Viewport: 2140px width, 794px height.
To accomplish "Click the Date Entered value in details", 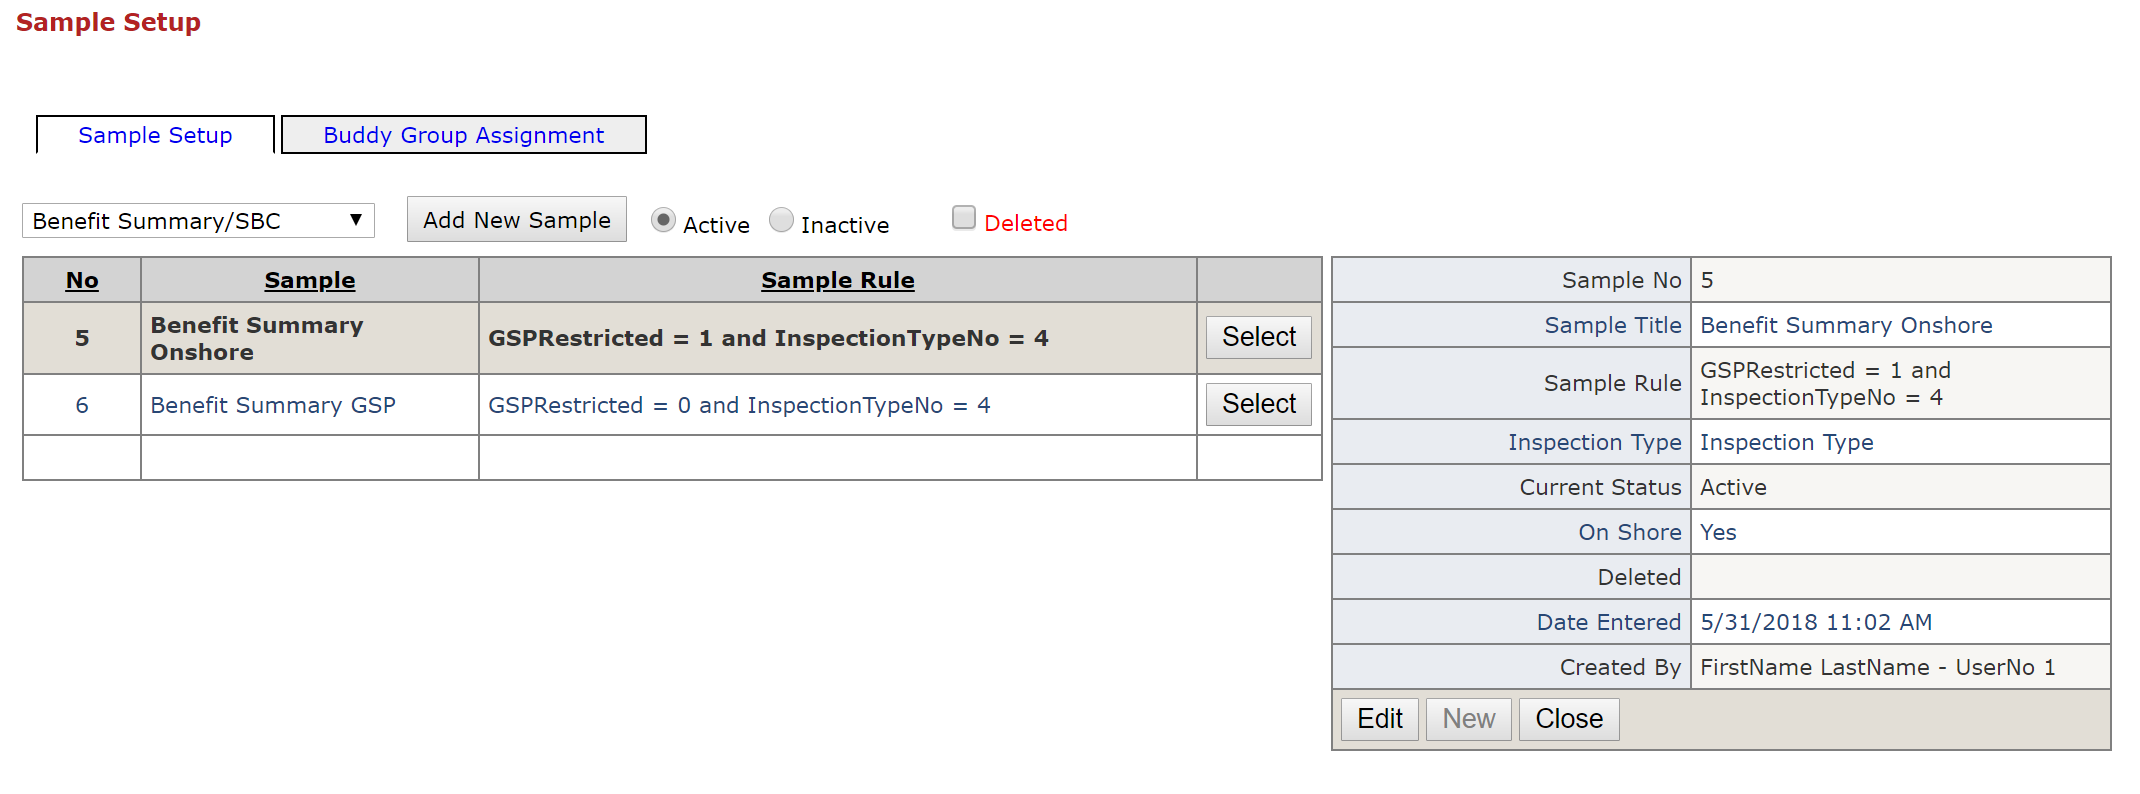I will (1816, 623).
